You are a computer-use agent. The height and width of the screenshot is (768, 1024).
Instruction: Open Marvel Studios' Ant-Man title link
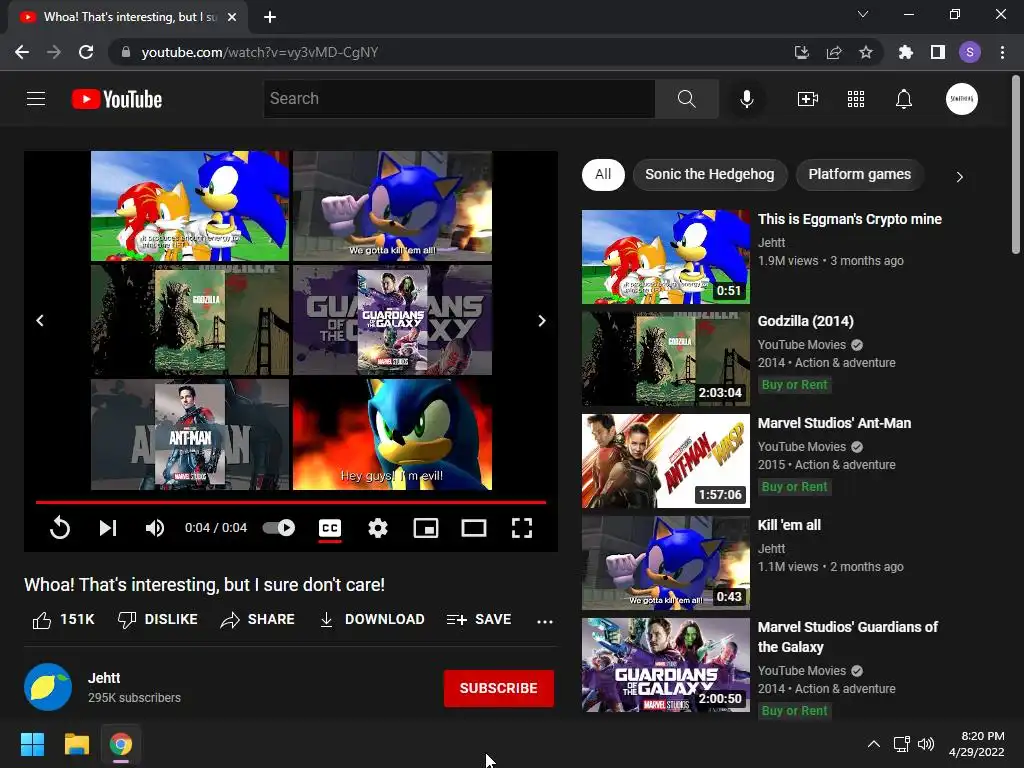click(834, 423)
